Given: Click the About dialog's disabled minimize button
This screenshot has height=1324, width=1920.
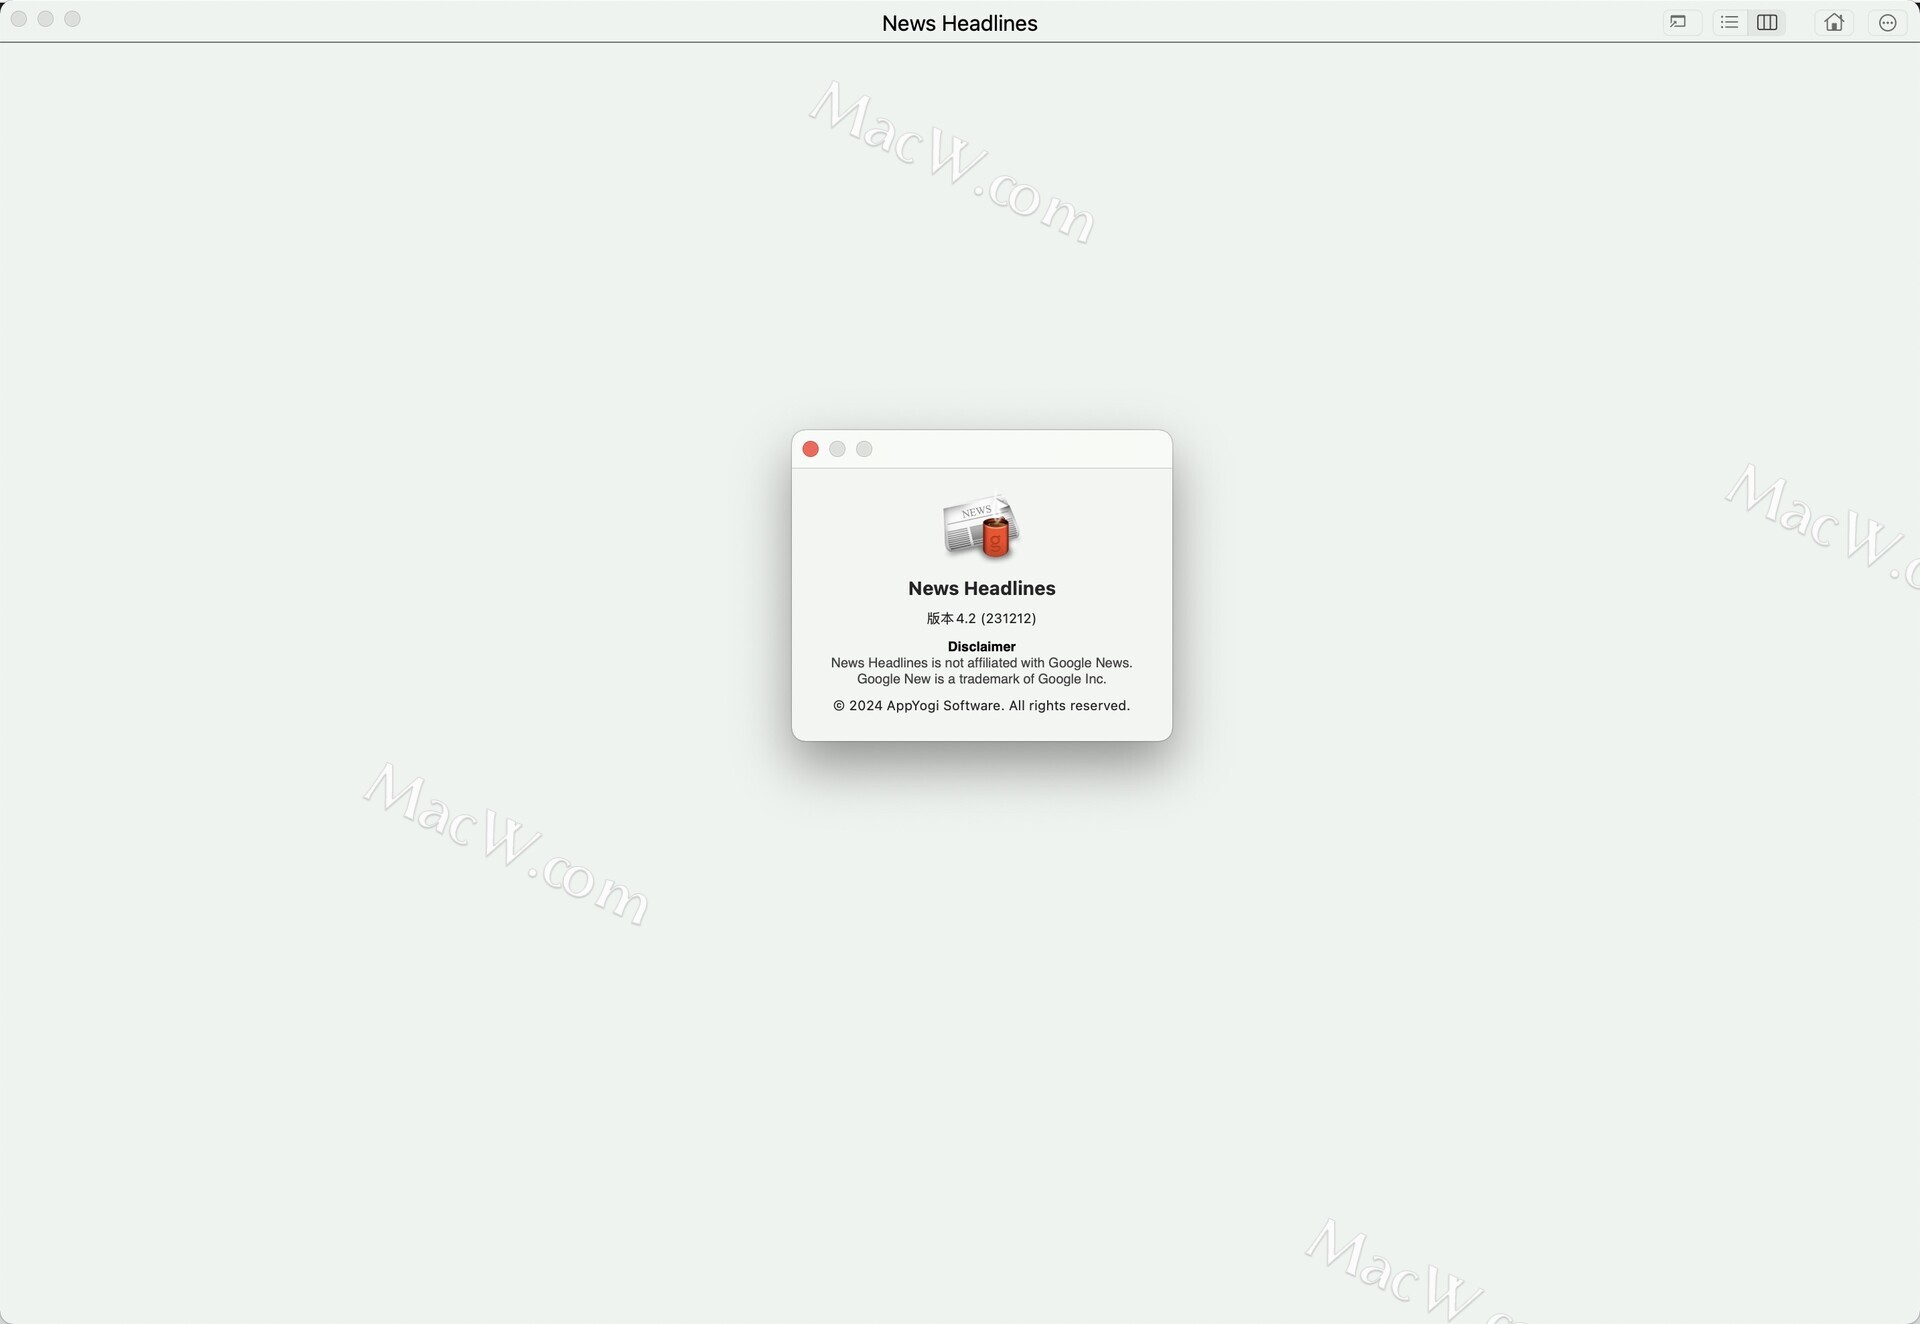Looking at the screenshot, I should (837, 449).
